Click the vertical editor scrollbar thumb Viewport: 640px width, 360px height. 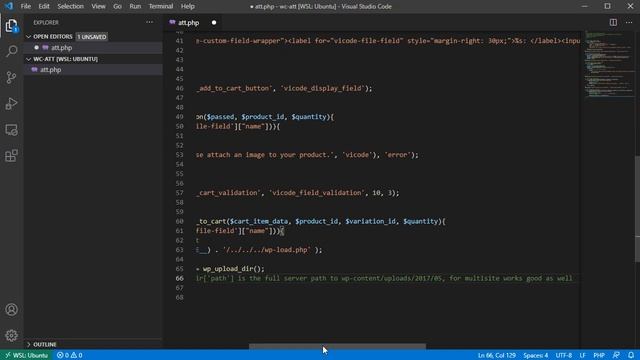[x=637, y=208]
